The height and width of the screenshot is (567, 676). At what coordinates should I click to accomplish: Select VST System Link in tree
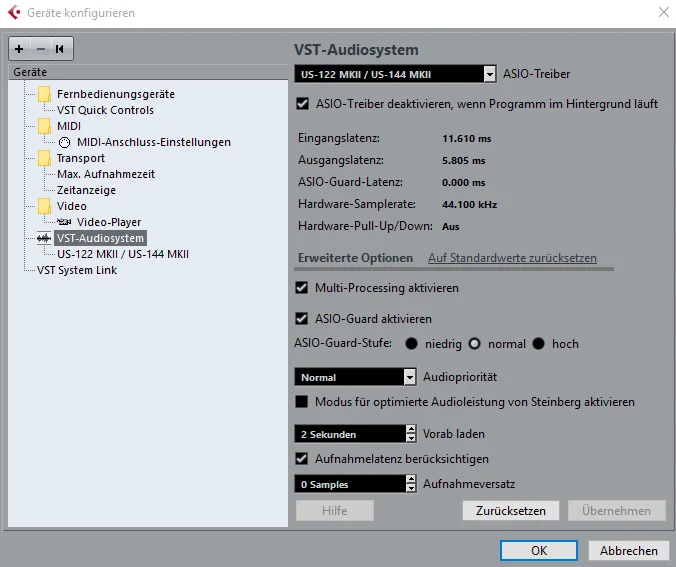75,270
